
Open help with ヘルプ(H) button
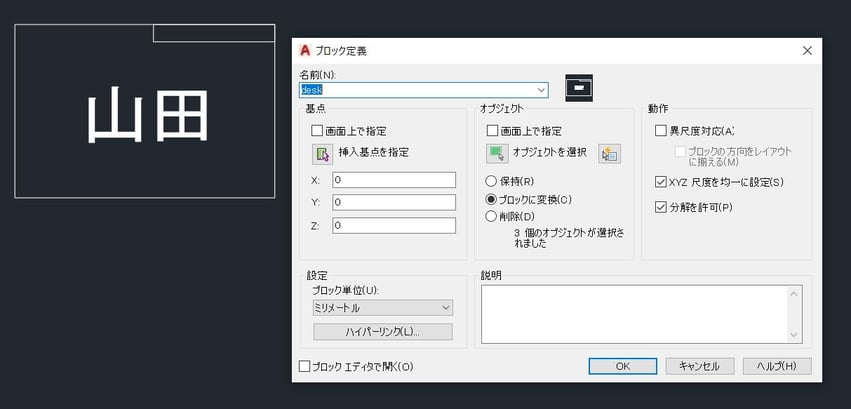(x=777, y=366)
